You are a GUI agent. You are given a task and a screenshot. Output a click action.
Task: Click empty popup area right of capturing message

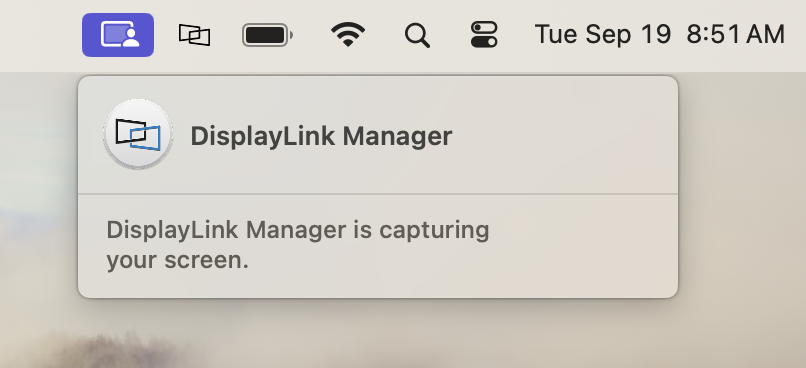[581, 246]
